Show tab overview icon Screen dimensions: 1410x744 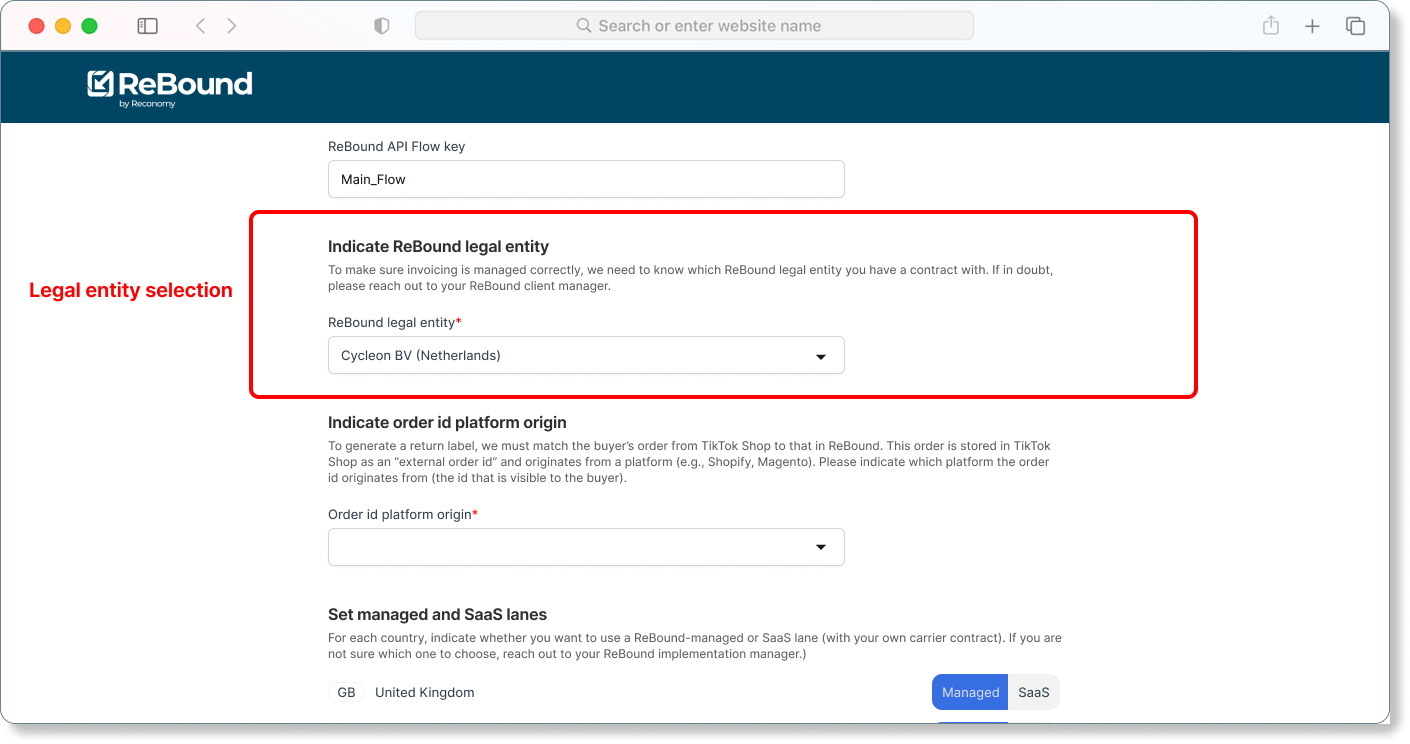pyautogui.click(x=1355, y=26)
